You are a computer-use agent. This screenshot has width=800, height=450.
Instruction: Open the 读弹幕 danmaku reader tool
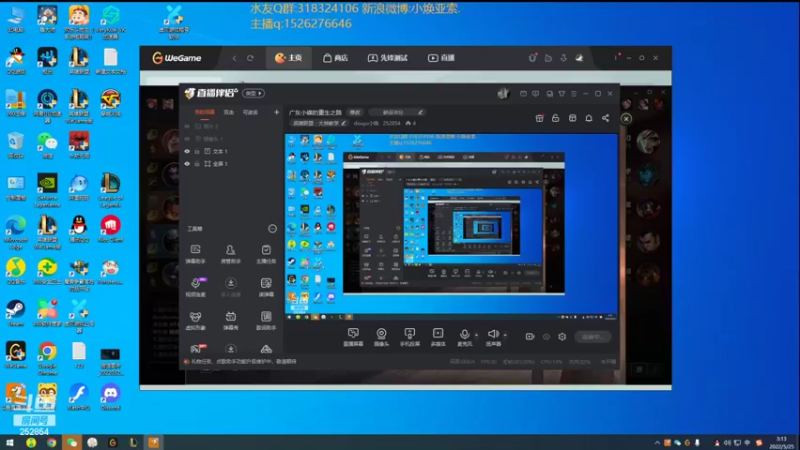point(266,287)
